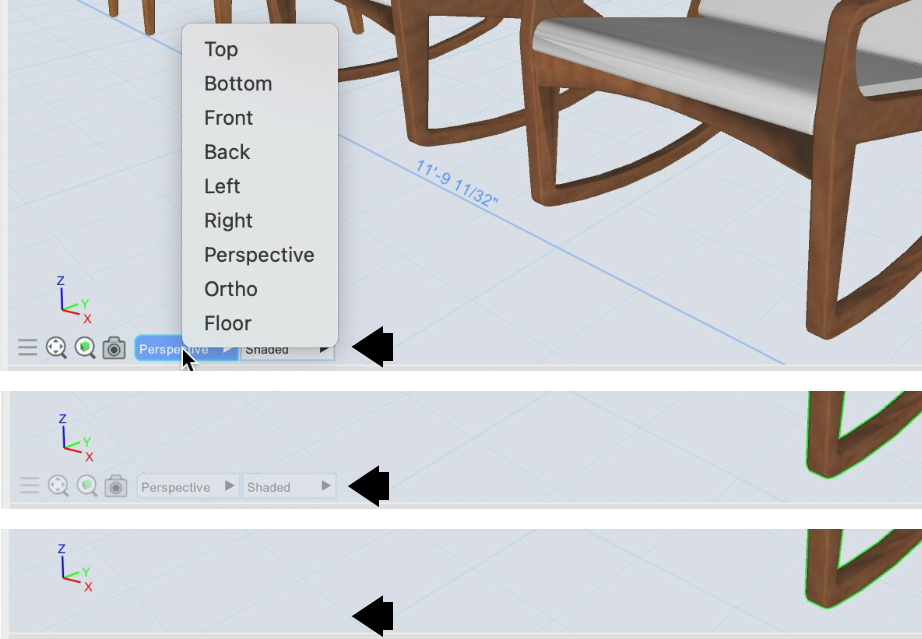Click the camera snapshot icon in the active toolbar
This screenshot has width=922, height=639.
pos(114,348)
